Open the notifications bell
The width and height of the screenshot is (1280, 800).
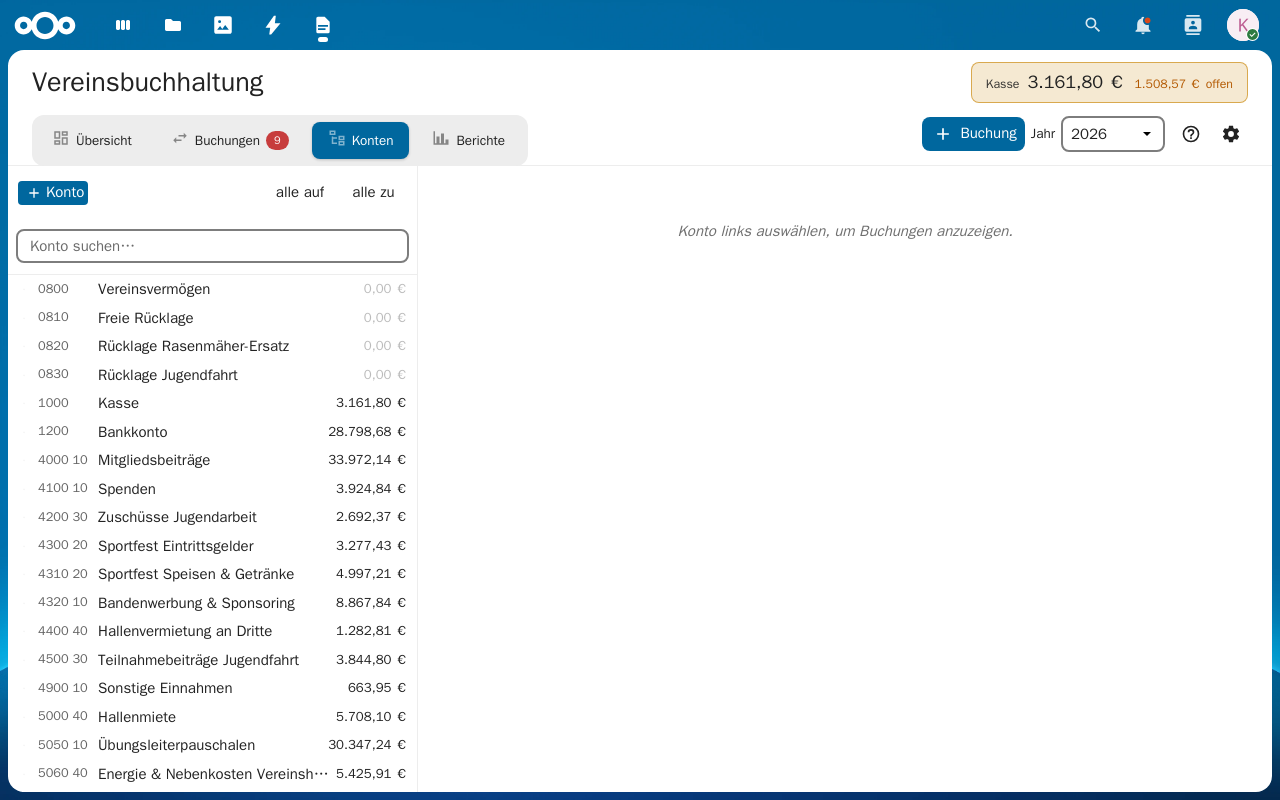(1143, 25)
